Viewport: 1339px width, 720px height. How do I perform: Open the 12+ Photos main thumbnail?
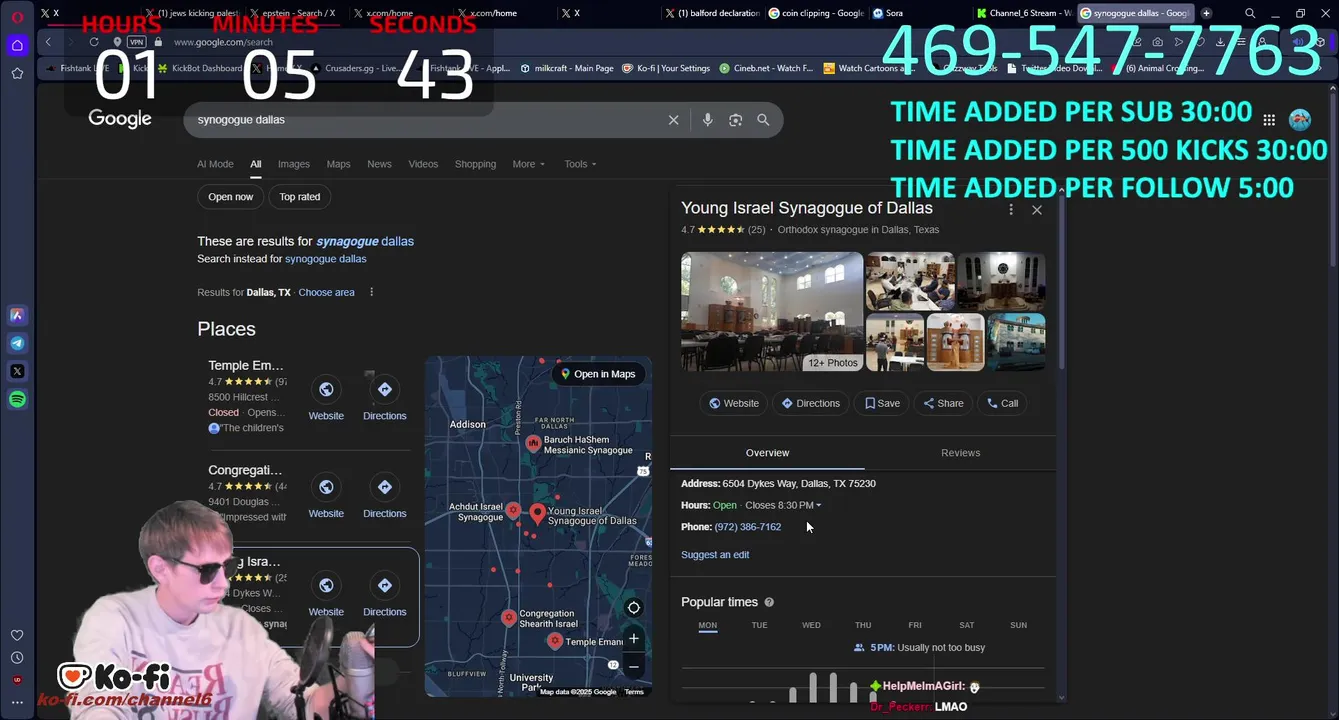772,312
